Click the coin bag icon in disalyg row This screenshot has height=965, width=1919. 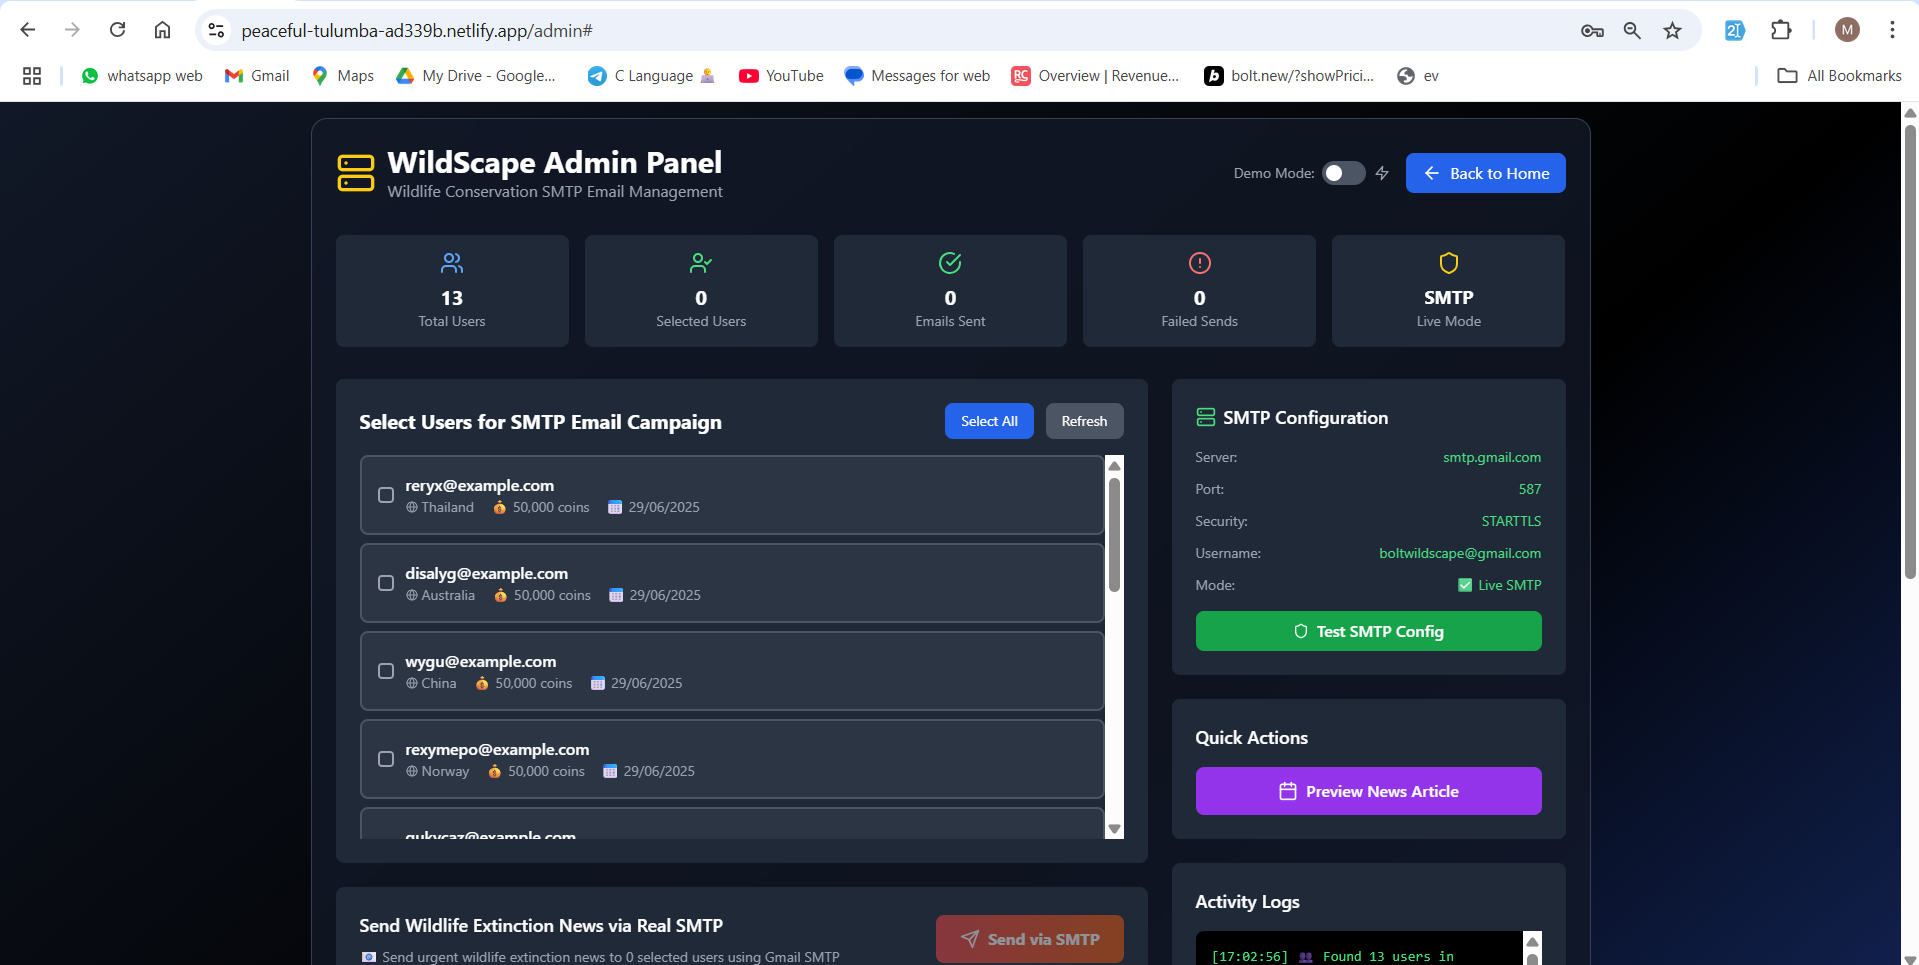pos(501,596)
